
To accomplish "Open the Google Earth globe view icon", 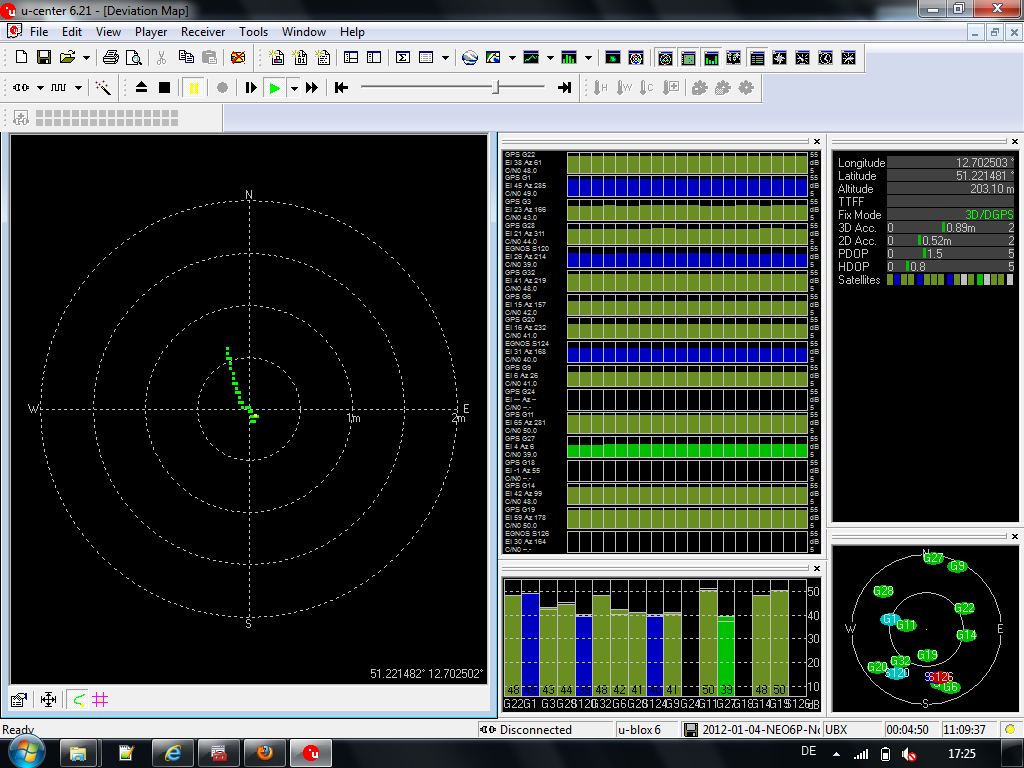I will click(470, 58).
